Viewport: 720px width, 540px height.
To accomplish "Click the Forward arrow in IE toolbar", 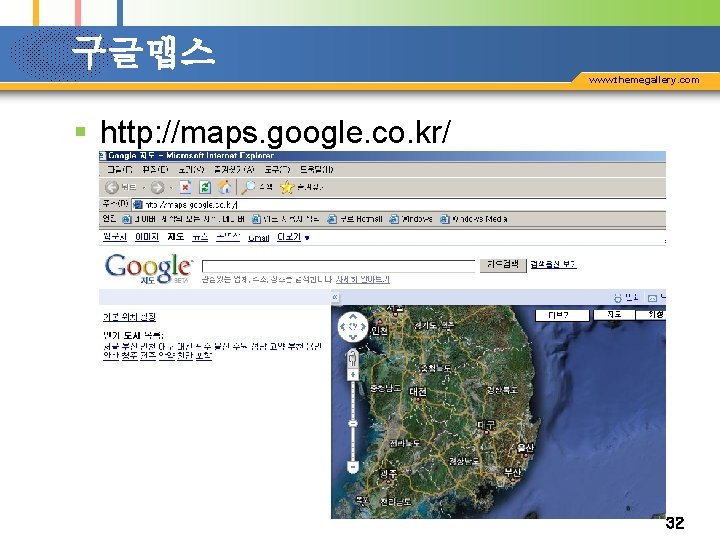I will click(158, 187).
